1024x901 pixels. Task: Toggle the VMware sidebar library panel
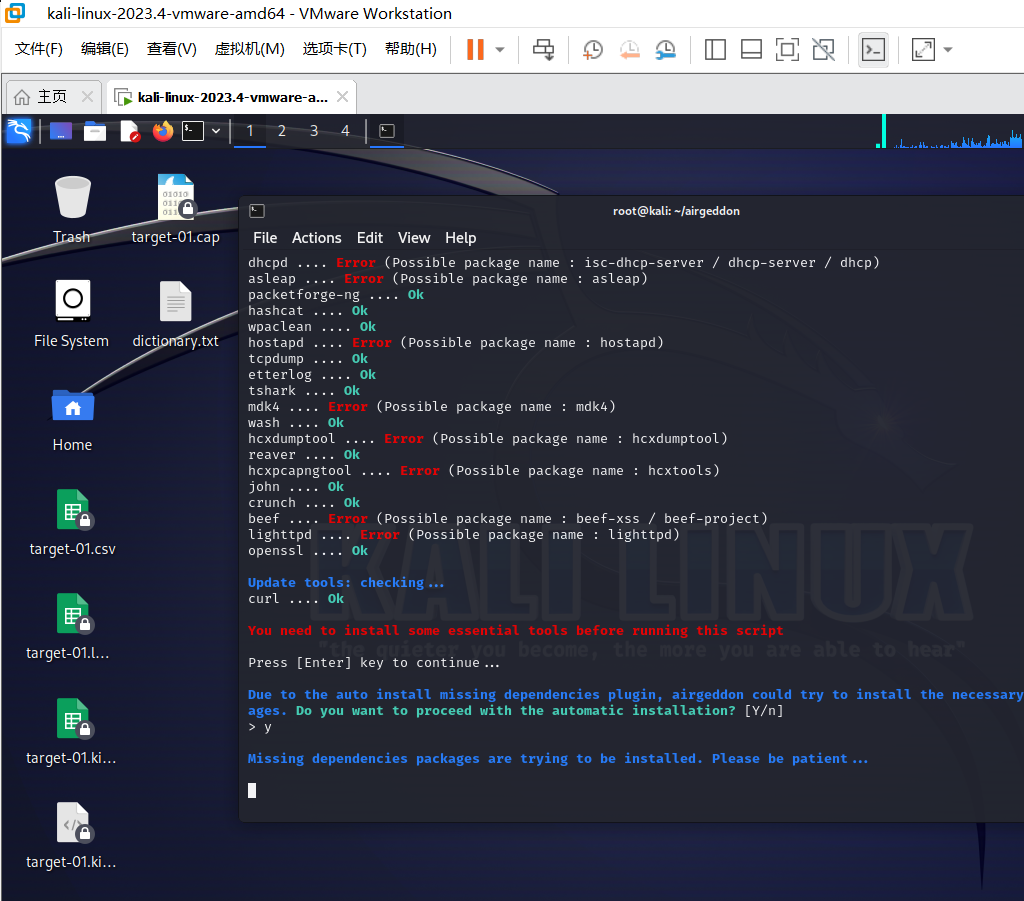[x=715, y=49]
